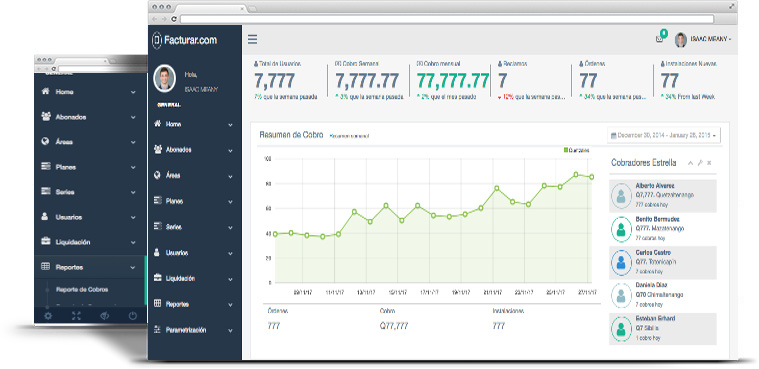The width and height of the screenshot is (759, 369).
Task: Click Esteban Erhard's green avatar icon
Action: [620, 329]
